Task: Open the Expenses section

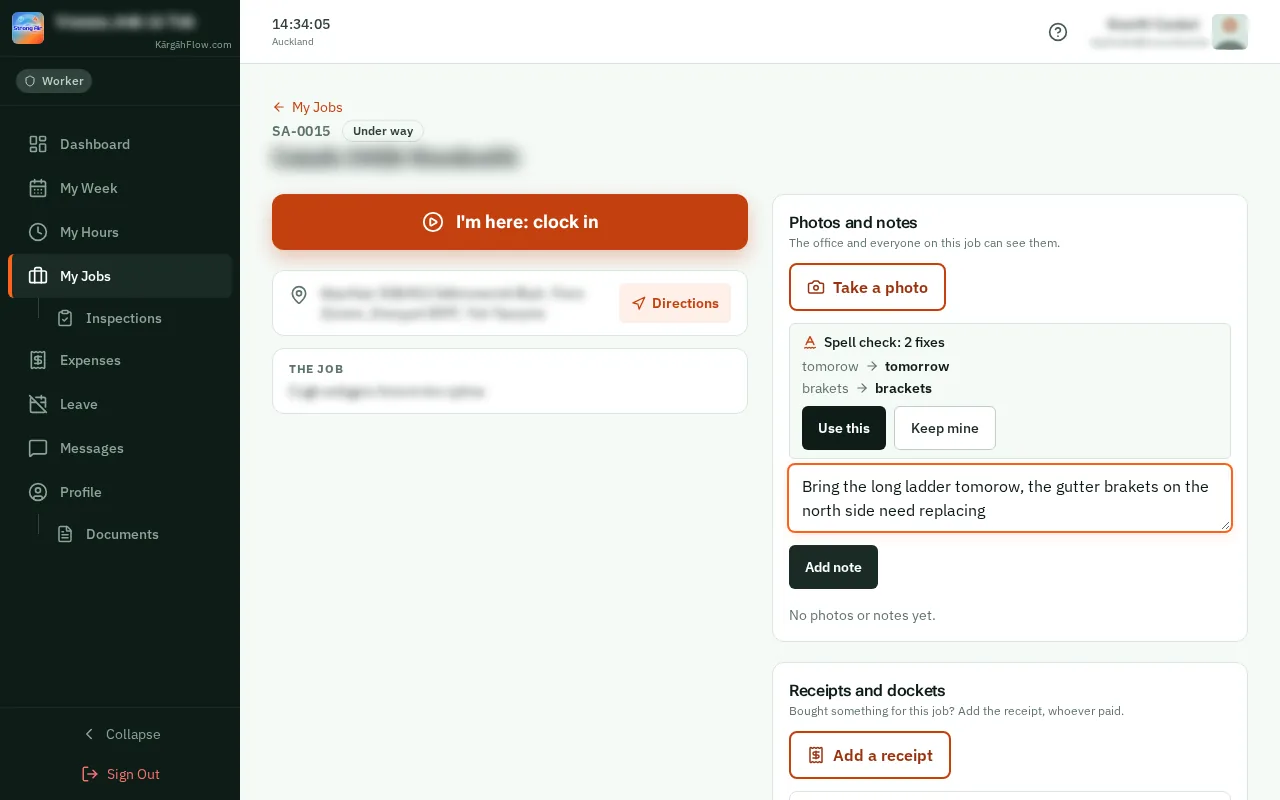Action: (120, 360)
